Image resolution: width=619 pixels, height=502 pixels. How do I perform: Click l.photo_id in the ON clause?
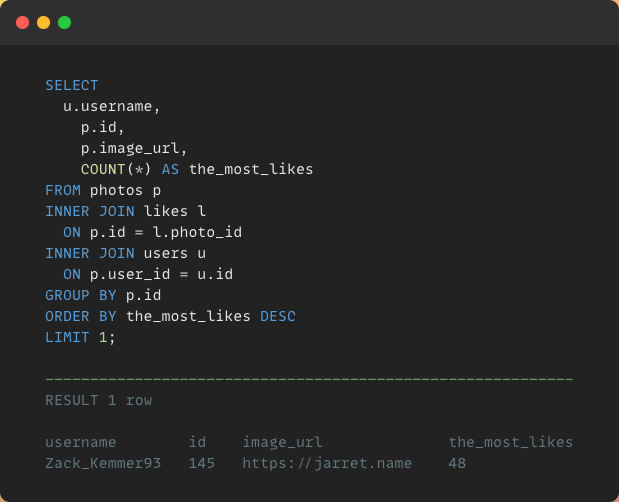[197, 232]
